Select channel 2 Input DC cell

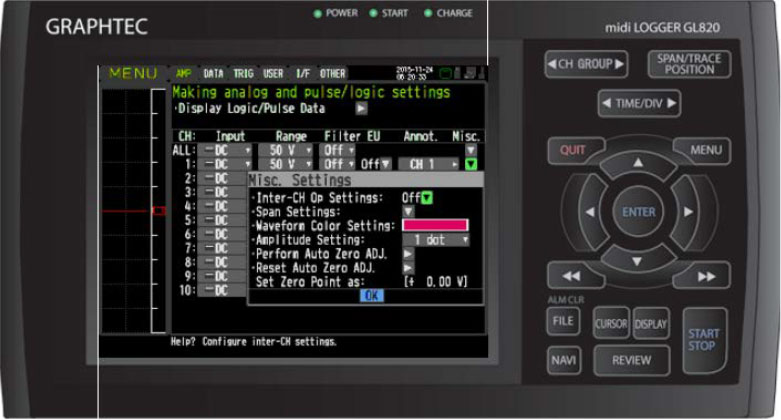click(222, 178)
